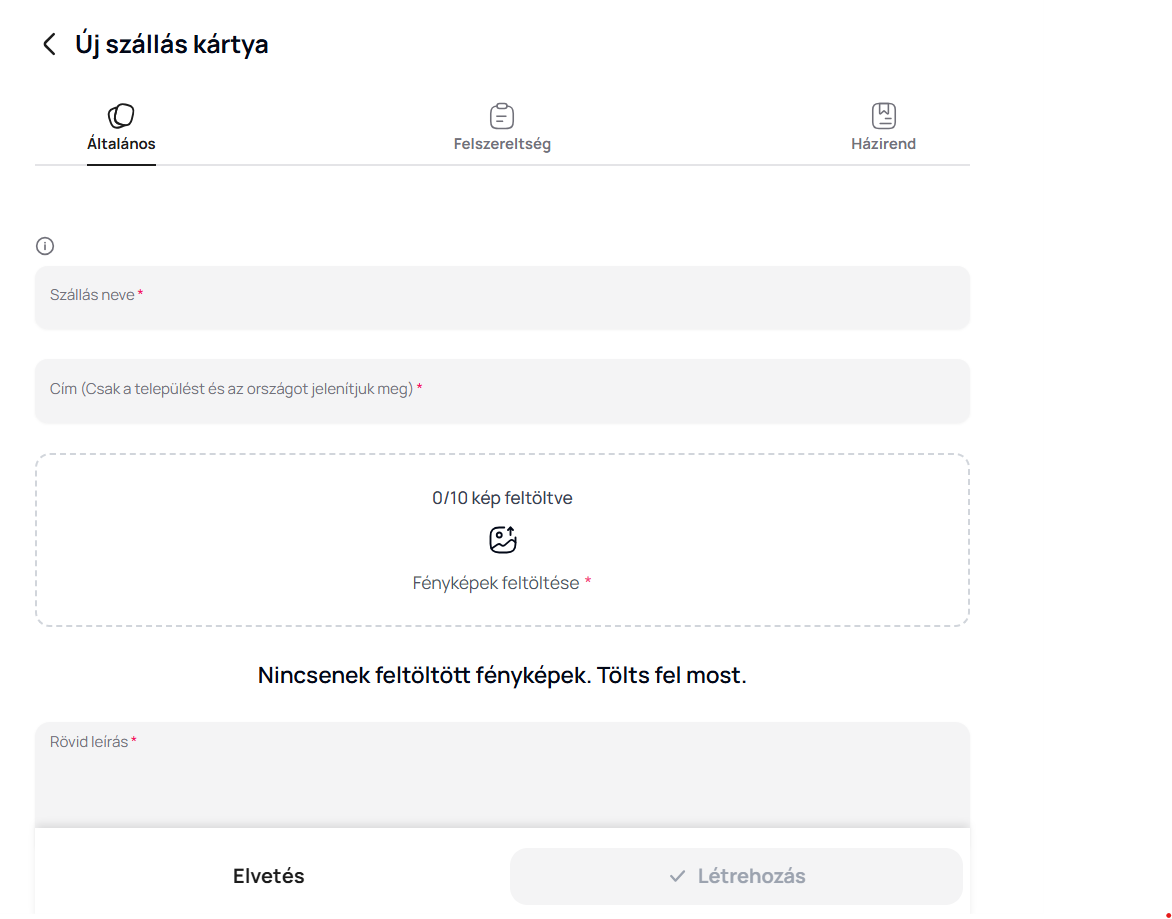This screenshot has height=919, width=1172.
Task: Click the image upload icon
Action: 502,540
